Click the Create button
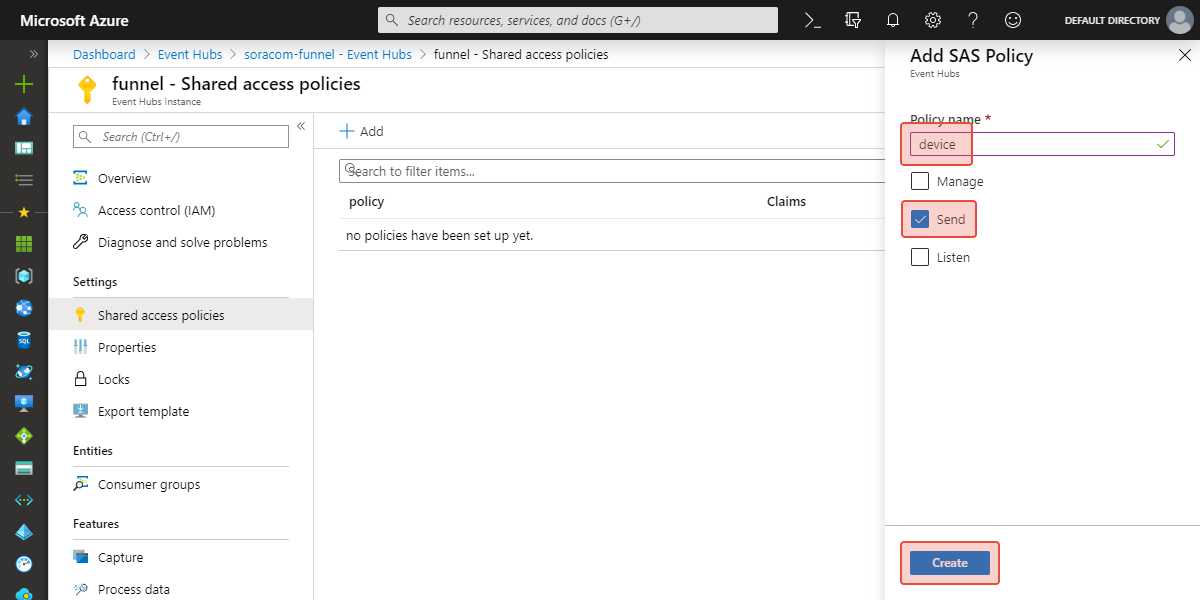The width and height of the screenshot is (1200, 600). point(949,563)
